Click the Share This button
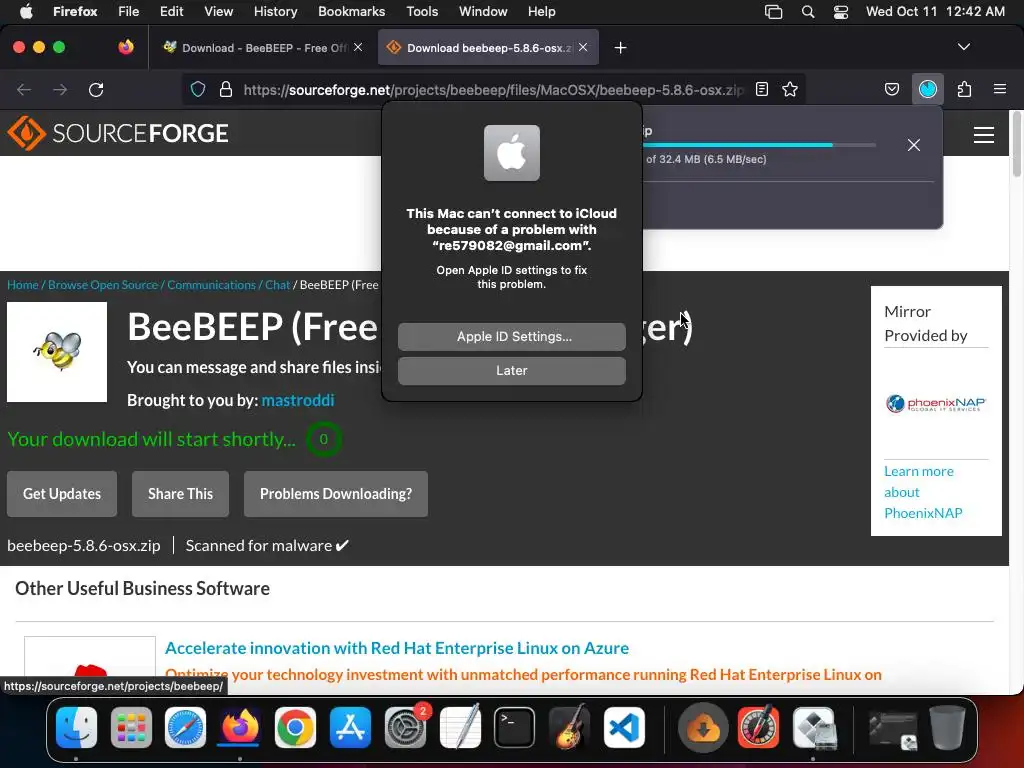The image size is (1024, 768). pos(180,494)
